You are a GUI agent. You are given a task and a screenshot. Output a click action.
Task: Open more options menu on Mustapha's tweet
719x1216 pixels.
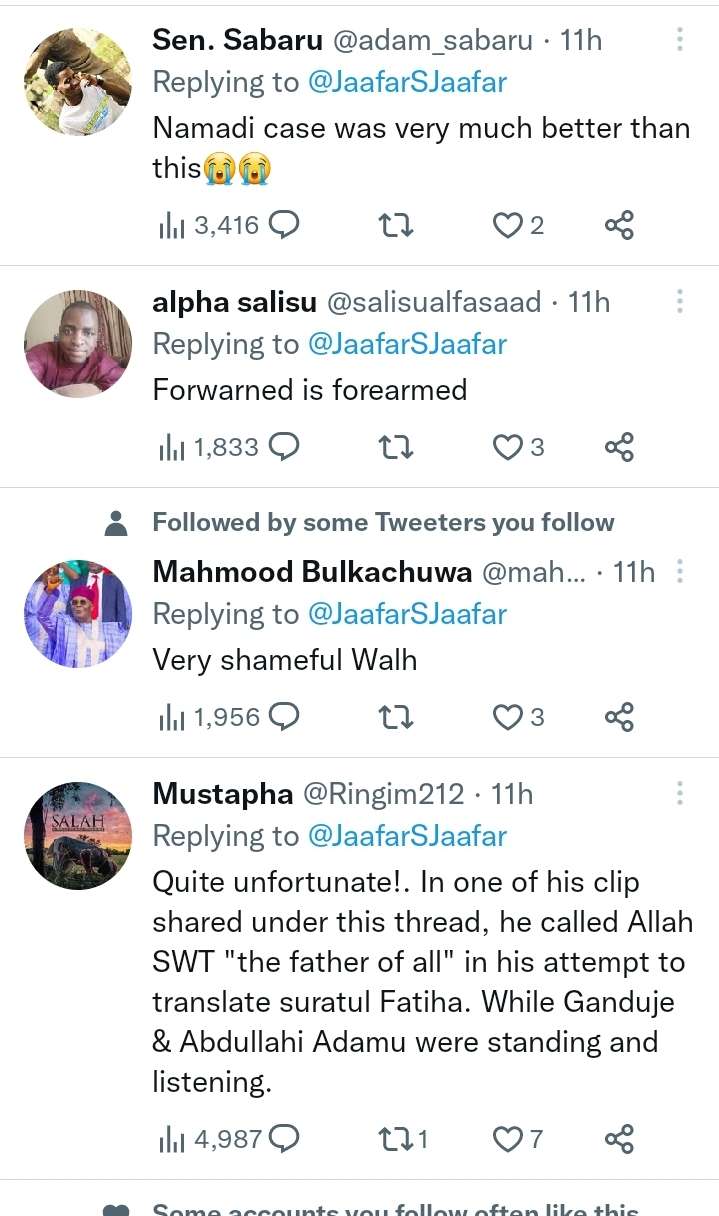[680, 794]
